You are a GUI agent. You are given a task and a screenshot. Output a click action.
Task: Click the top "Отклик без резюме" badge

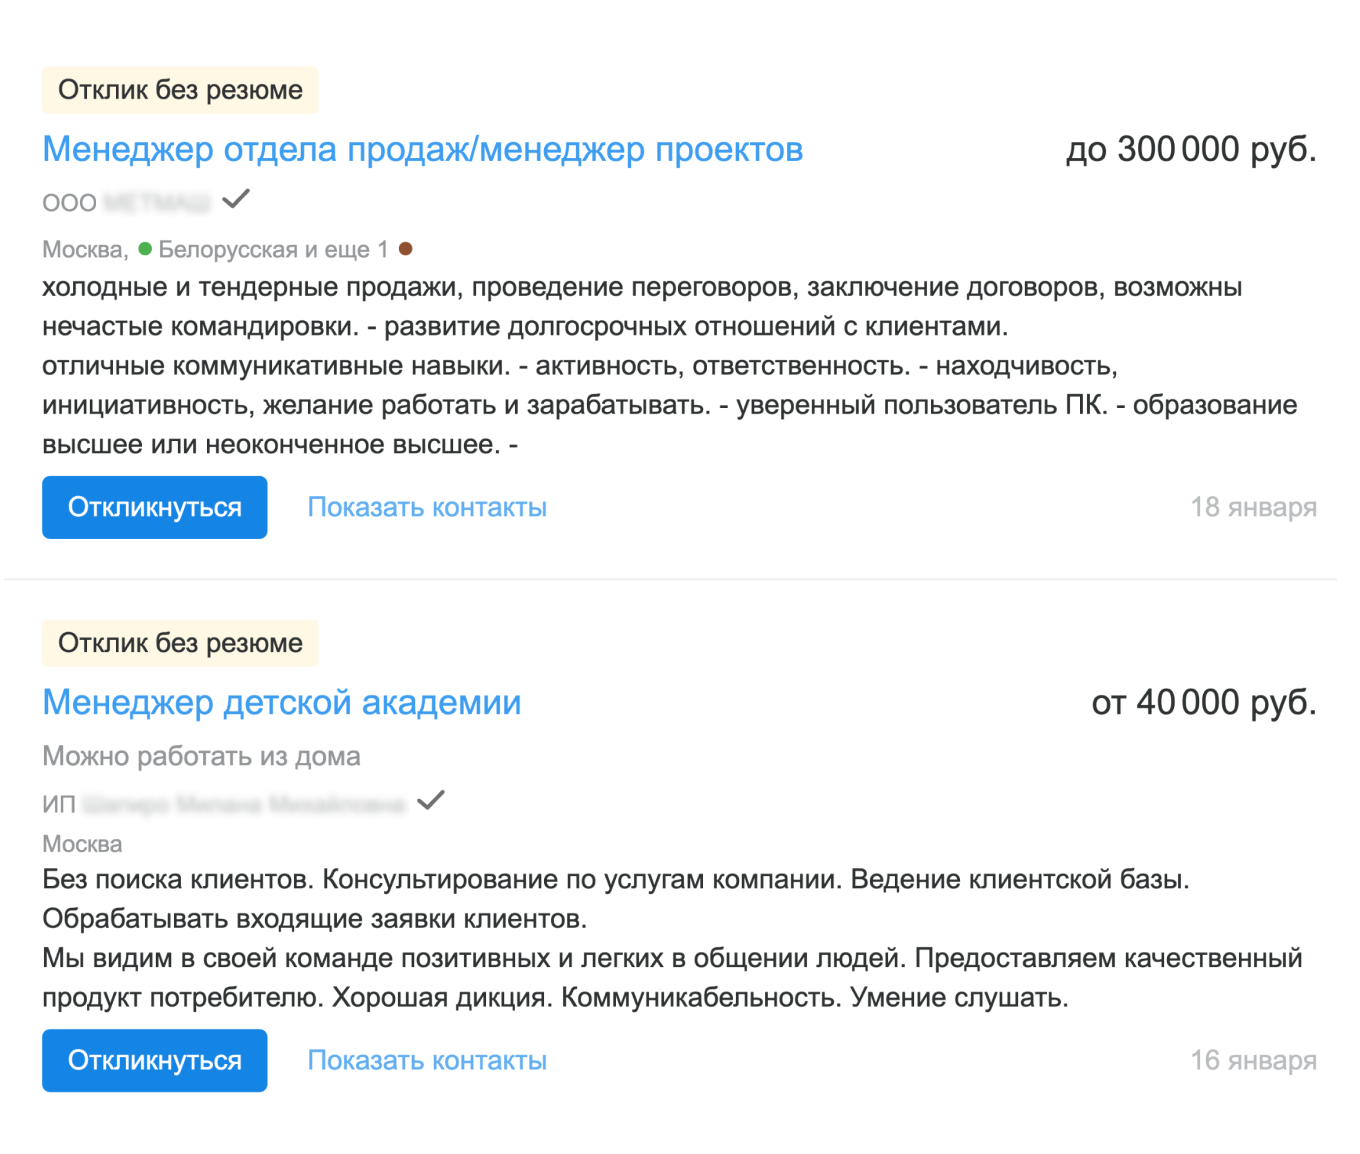pos(180,89)
